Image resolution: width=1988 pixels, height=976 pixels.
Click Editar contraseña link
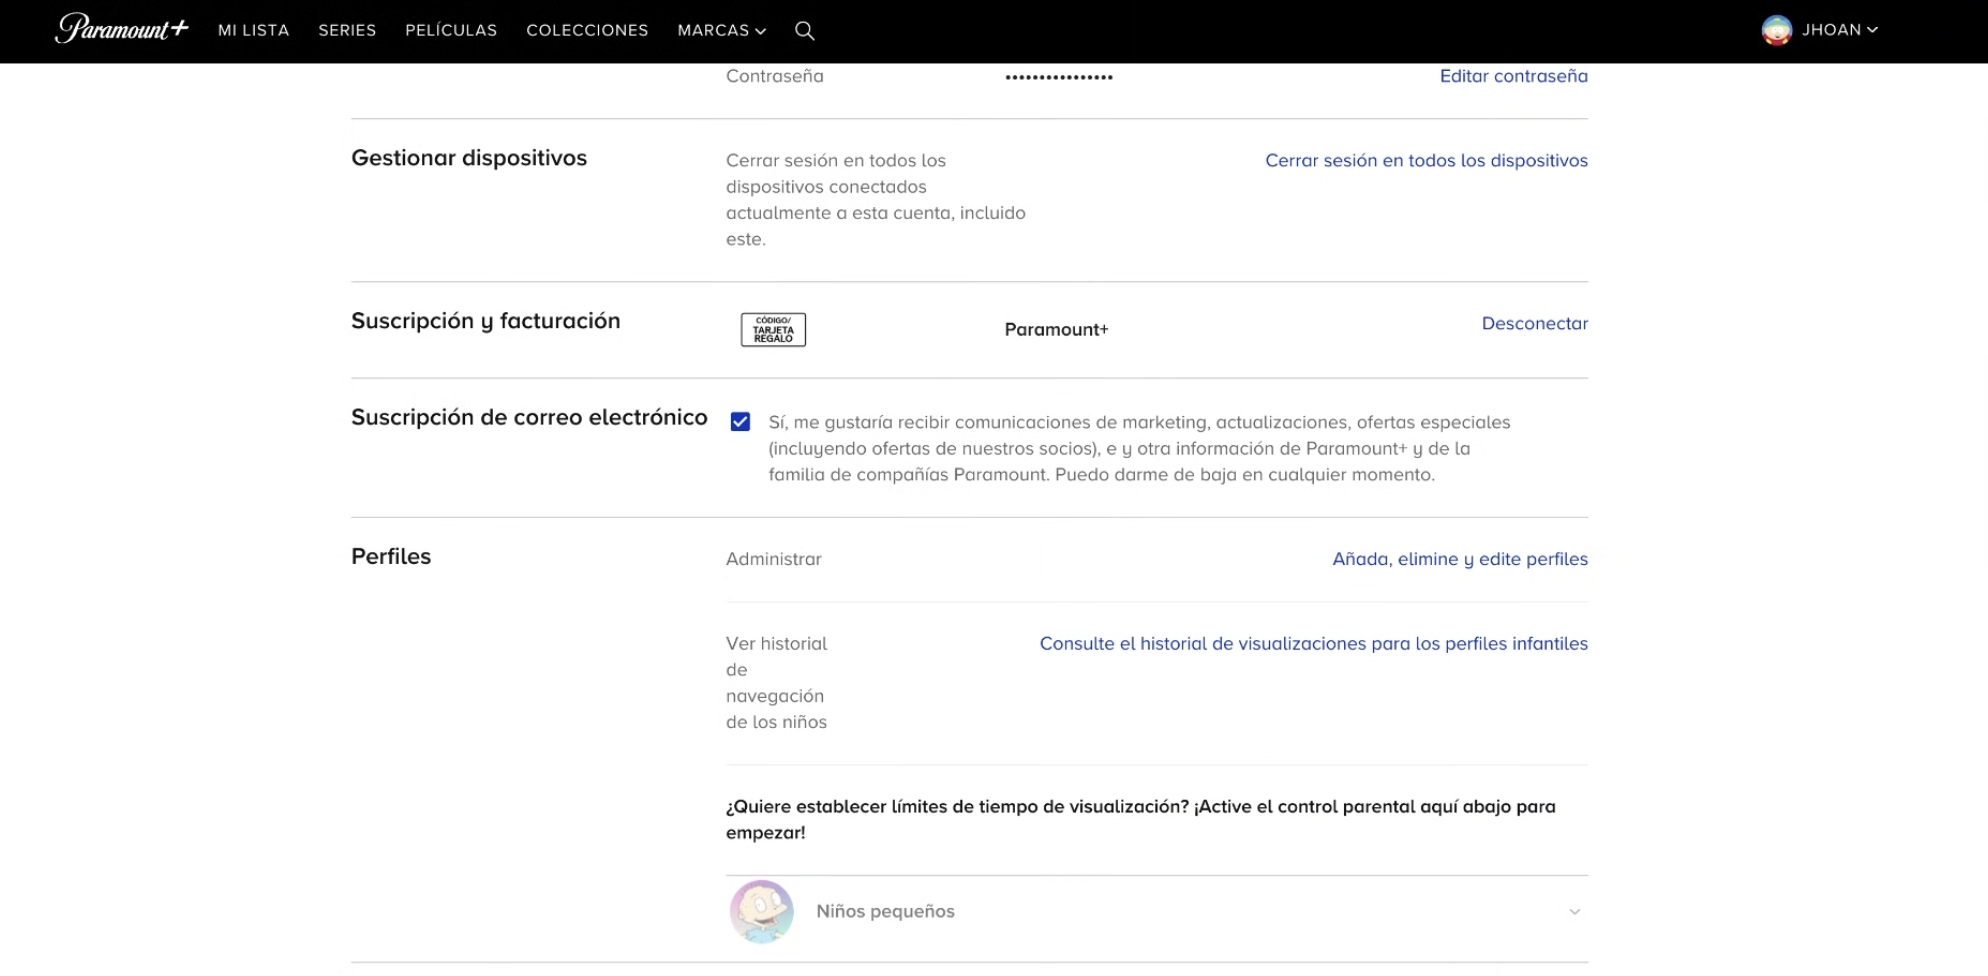point(1513,76)
